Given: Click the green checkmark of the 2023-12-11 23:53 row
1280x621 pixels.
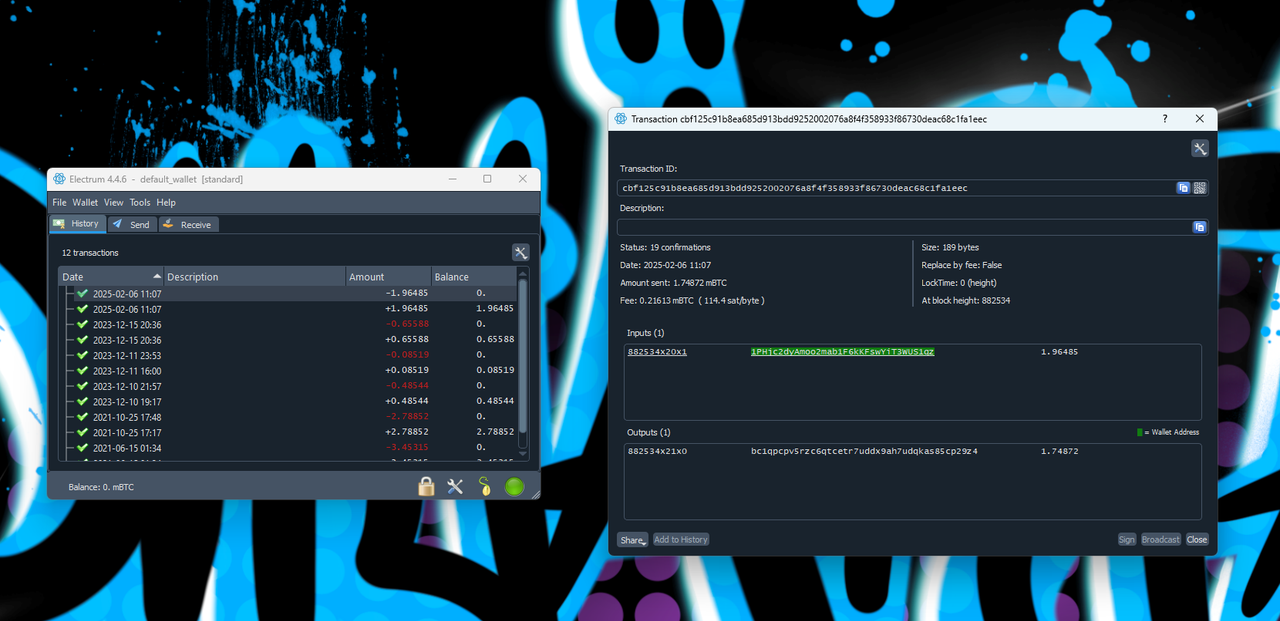Looking at the screenshot, I should pyautogui.click(x=82, y=355).
